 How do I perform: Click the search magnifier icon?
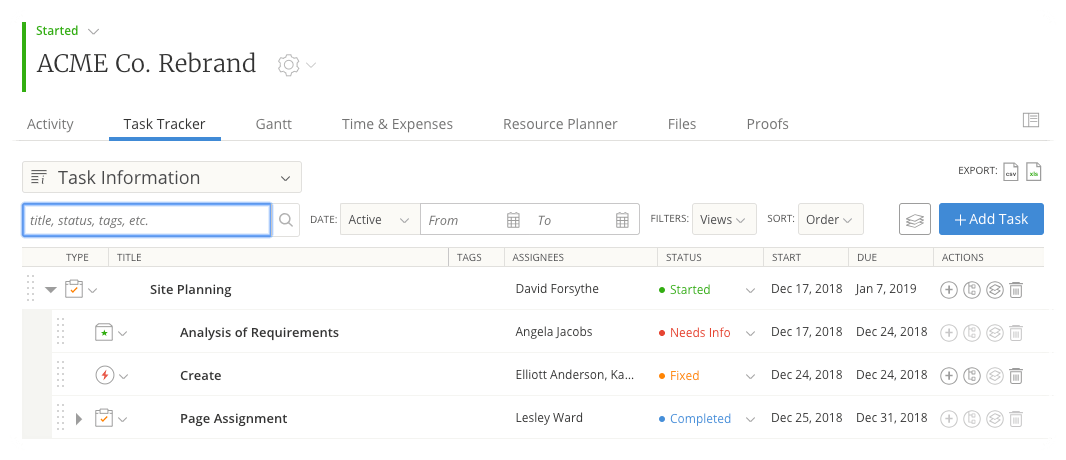[286, 220]
